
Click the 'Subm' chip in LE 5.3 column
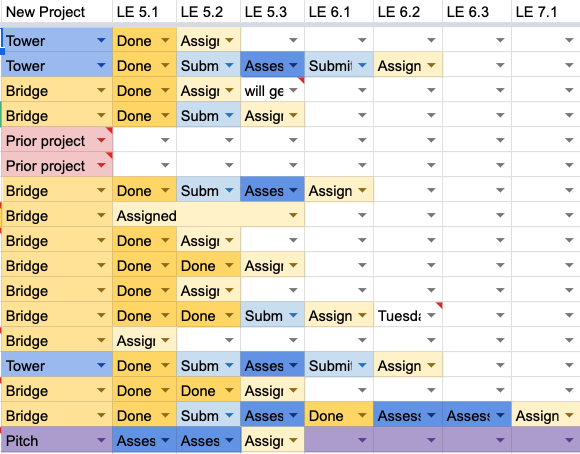point(272,315)
